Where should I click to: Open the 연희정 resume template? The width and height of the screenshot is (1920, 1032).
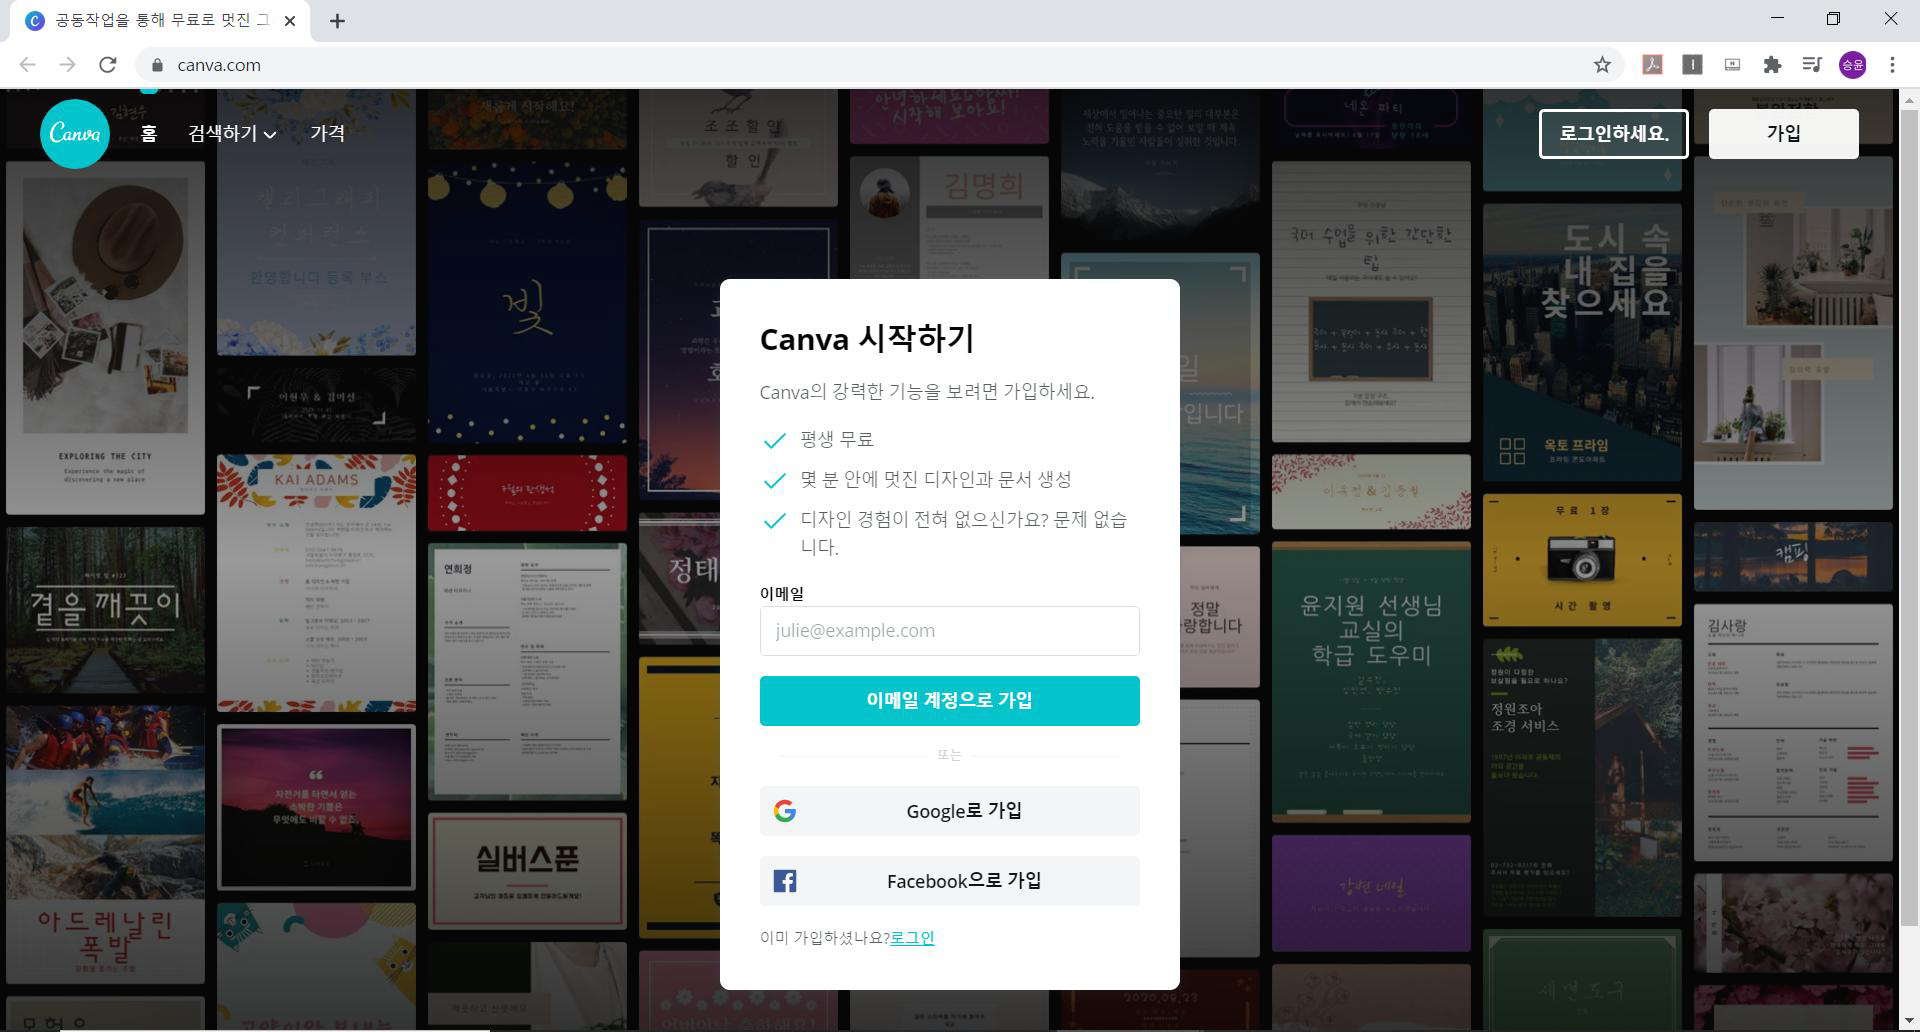527,671
